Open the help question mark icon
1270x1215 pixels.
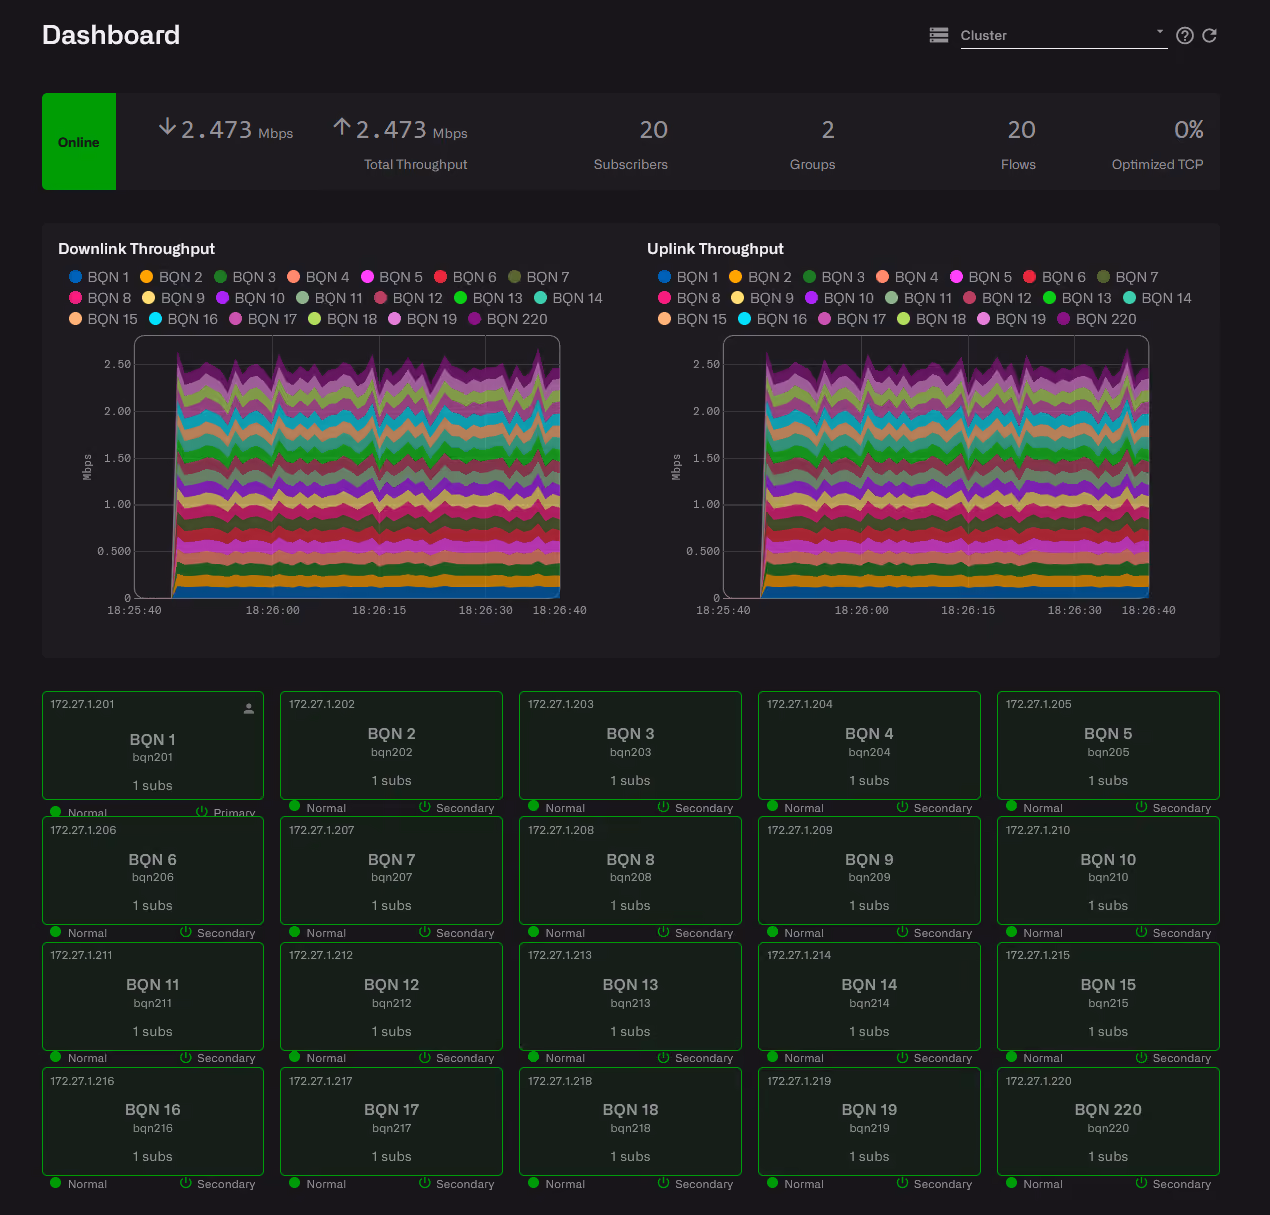[x=1185, y=35]
